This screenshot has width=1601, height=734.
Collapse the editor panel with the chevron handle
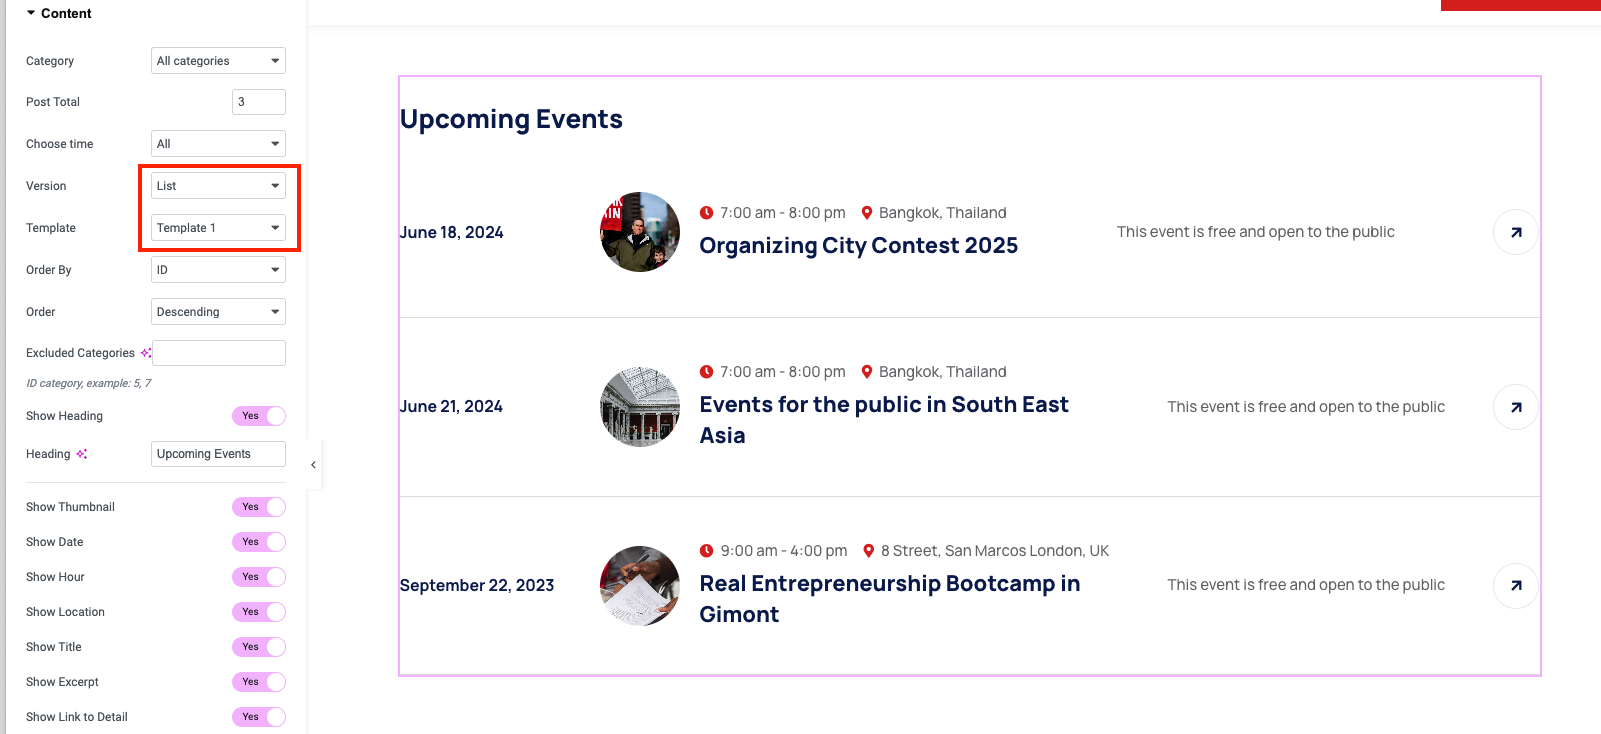pyautogui.click(x=313, y=465)
